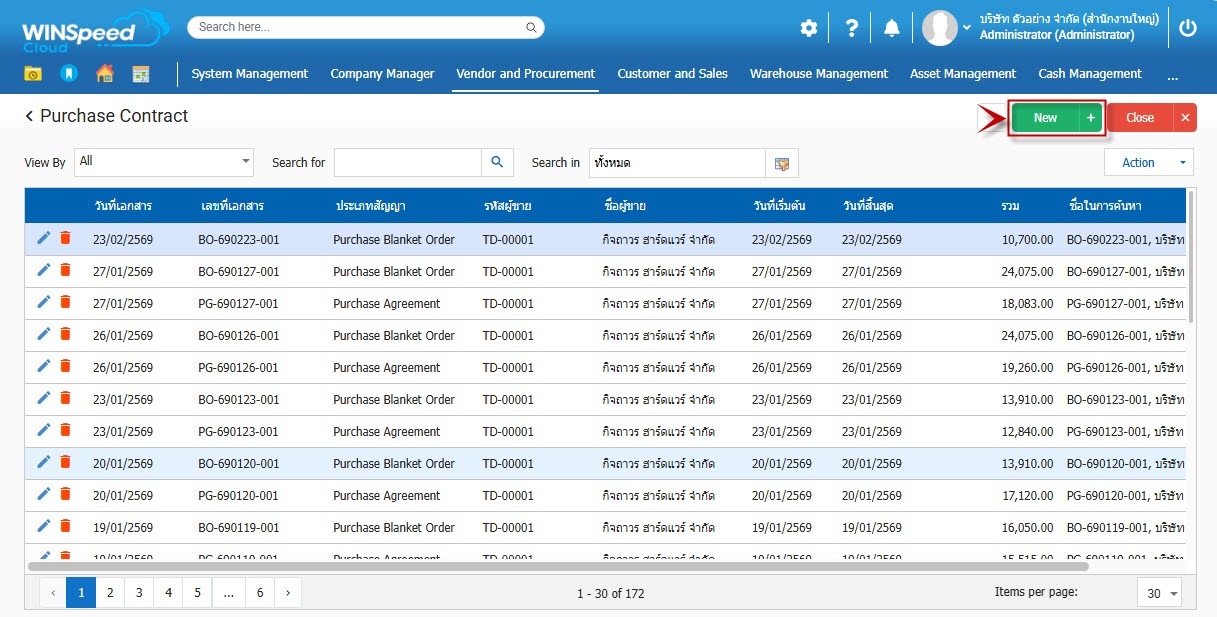Click the Search for text field

pyautogui.click(x=408, y=162)
